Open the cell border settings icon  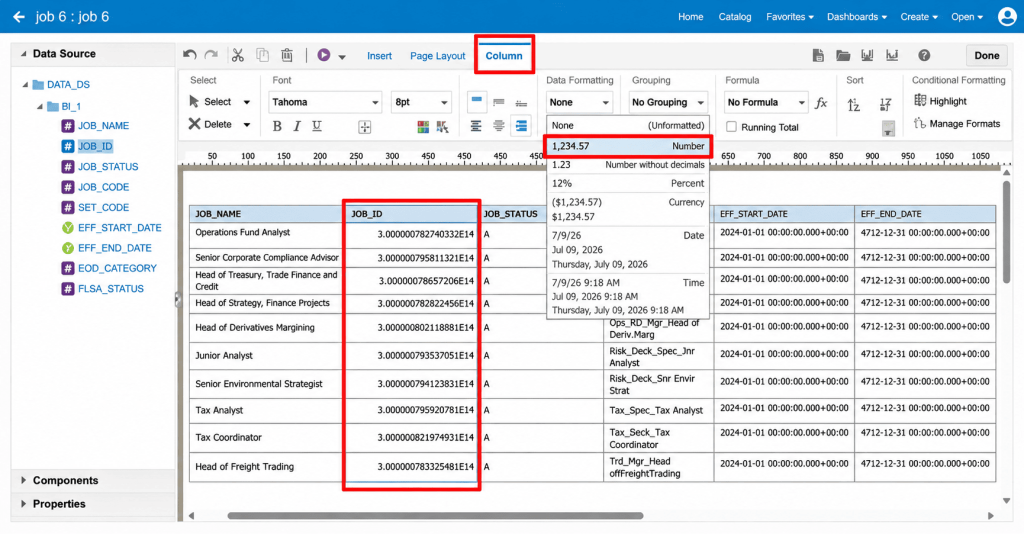[364, 127]
